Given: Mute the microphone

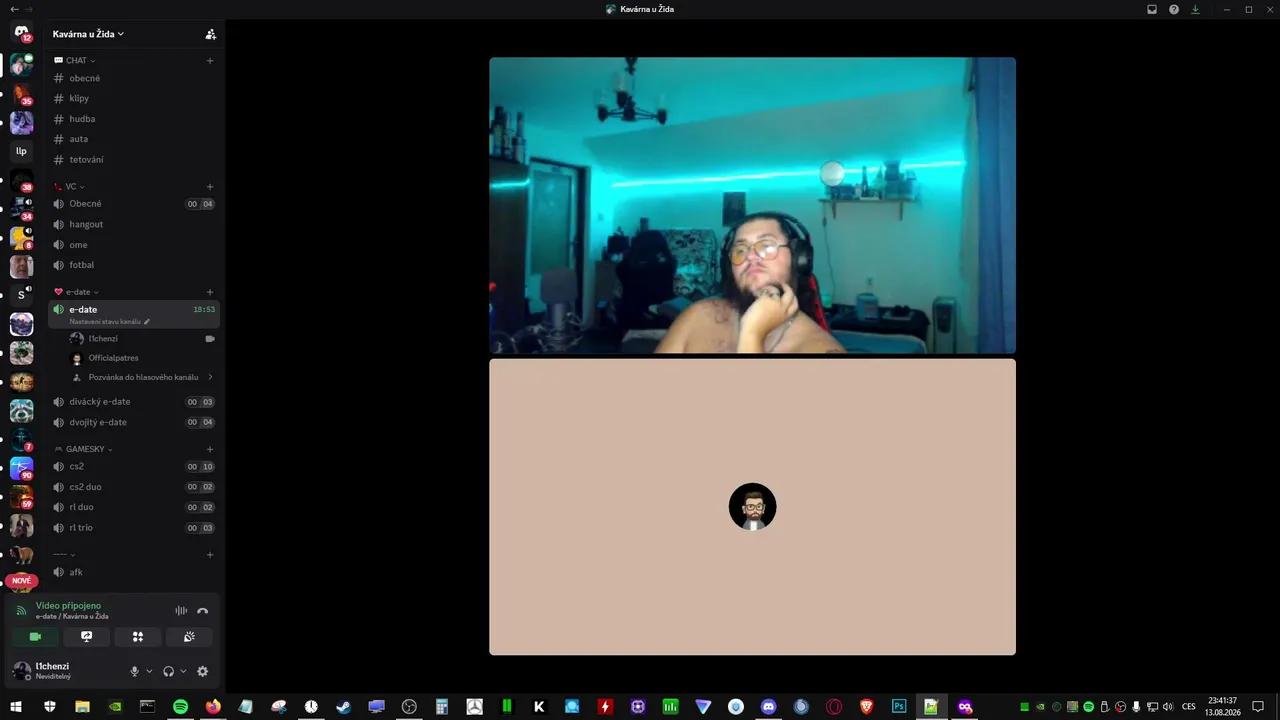Looking at the screenshot, I should [x=134, y=672].
